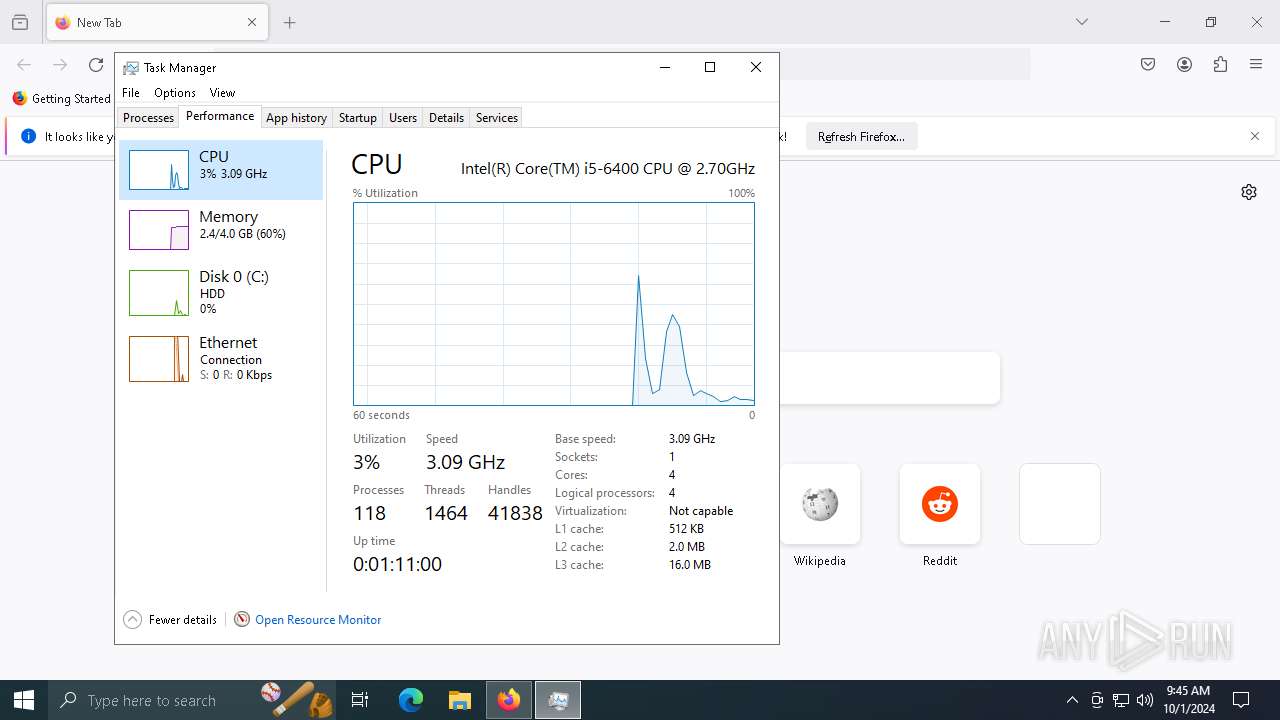Open the Firefox extensions icon
Viewport: 1280px width, 720px height.
[x=1220, y=65]
